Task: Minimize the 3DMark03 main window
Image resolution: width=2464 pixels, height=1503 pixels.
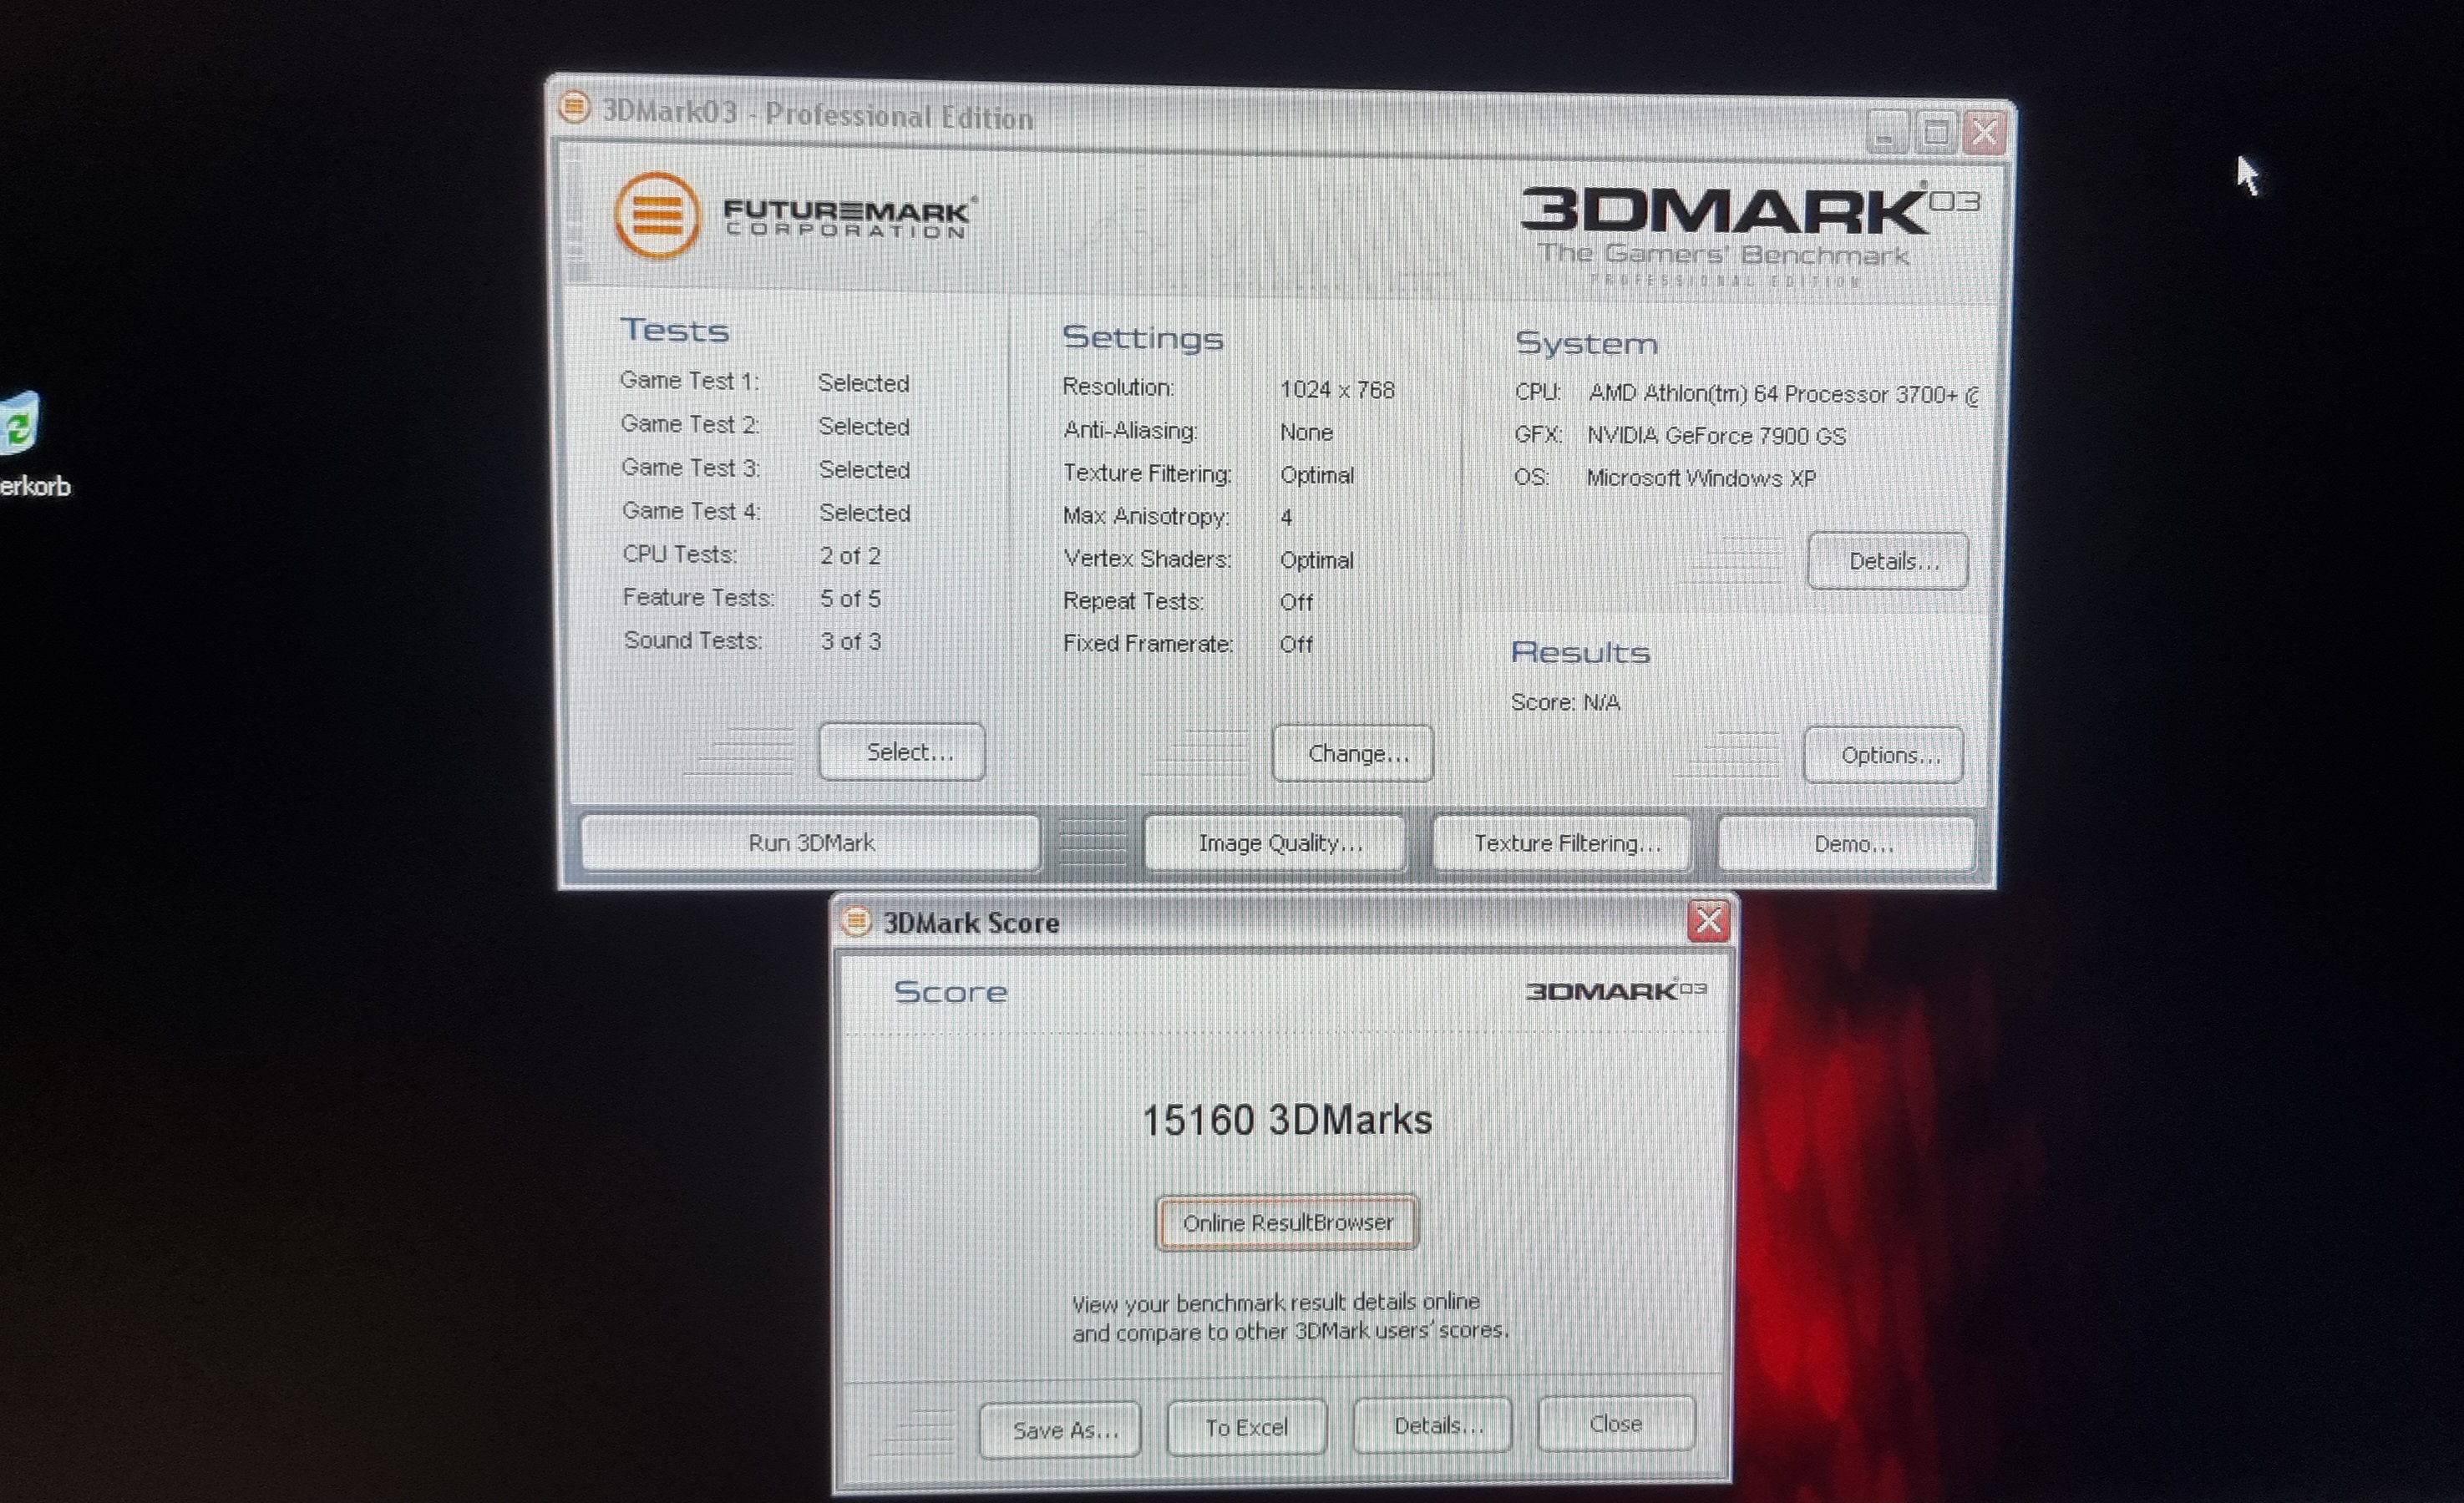Action: click(1886, 132)
